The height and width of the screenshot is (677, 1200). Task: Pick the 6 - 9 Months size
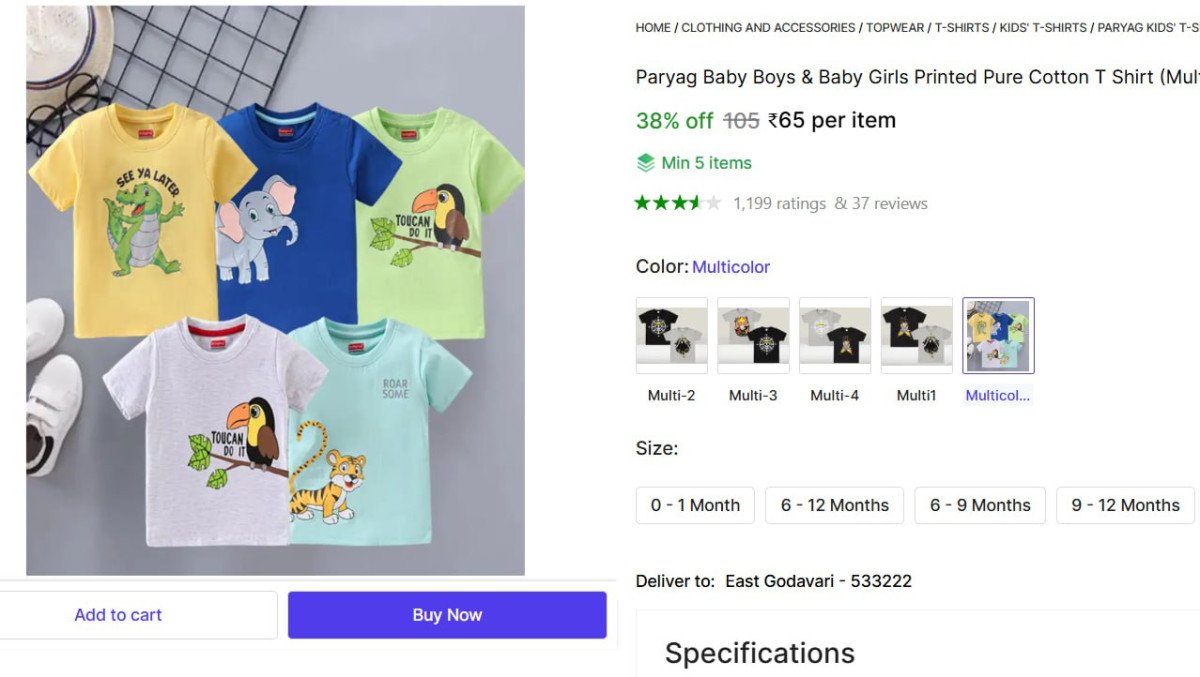click(980, 505)
